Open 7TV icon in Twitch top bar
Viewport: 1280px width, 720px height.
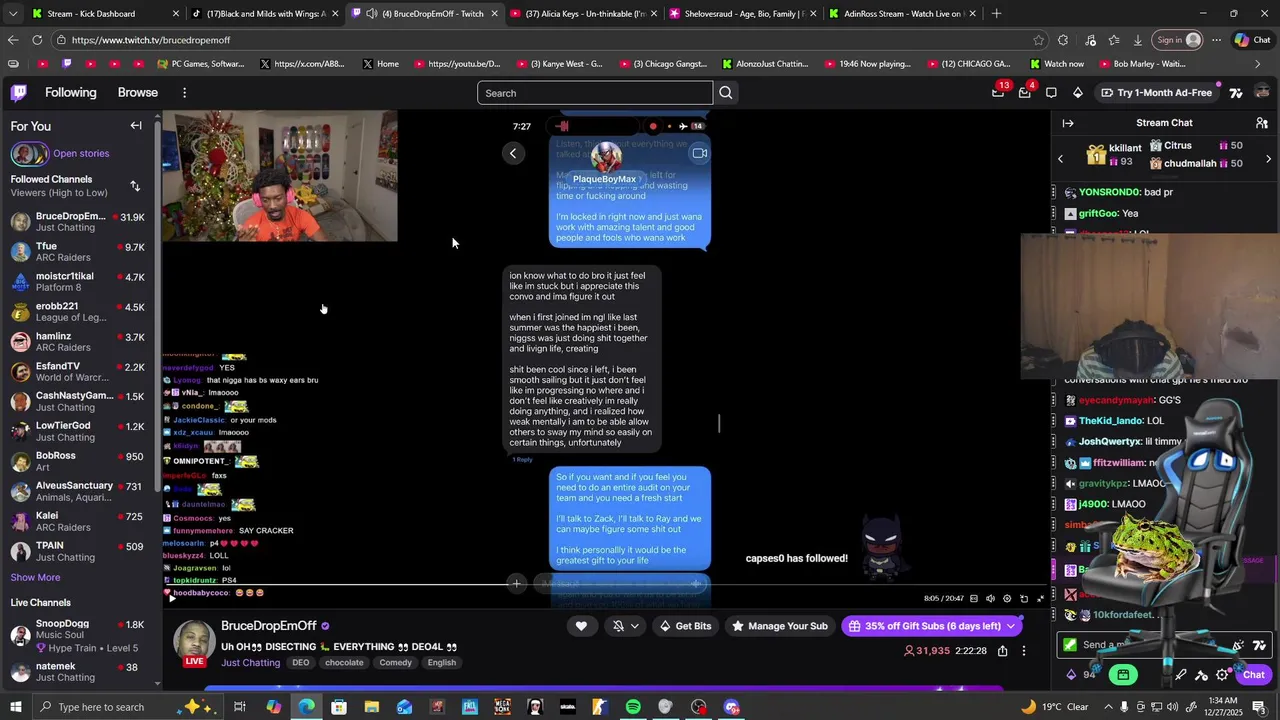(1236, 93)
